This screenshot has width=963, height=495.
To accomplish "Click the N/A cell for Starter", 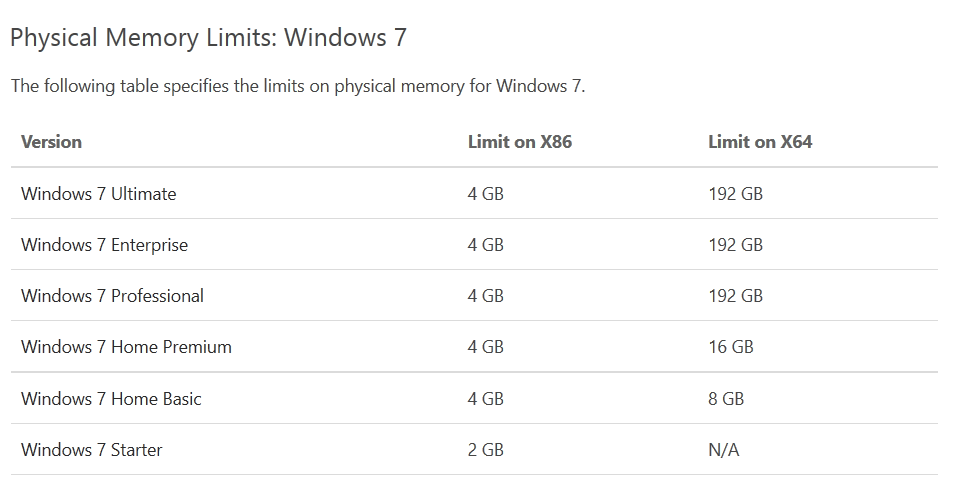I will (723, 450).
